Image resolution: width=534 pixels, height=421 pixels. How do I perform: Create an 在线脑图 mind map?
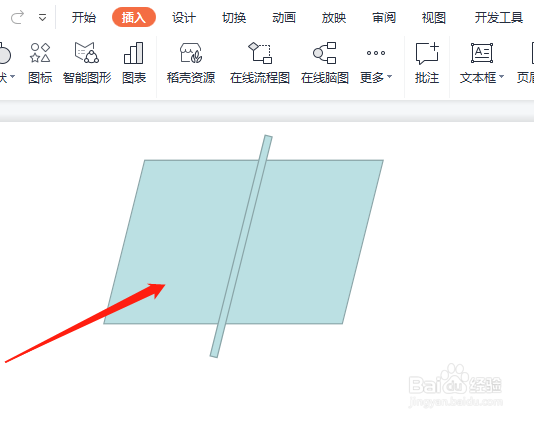point(325,63)
